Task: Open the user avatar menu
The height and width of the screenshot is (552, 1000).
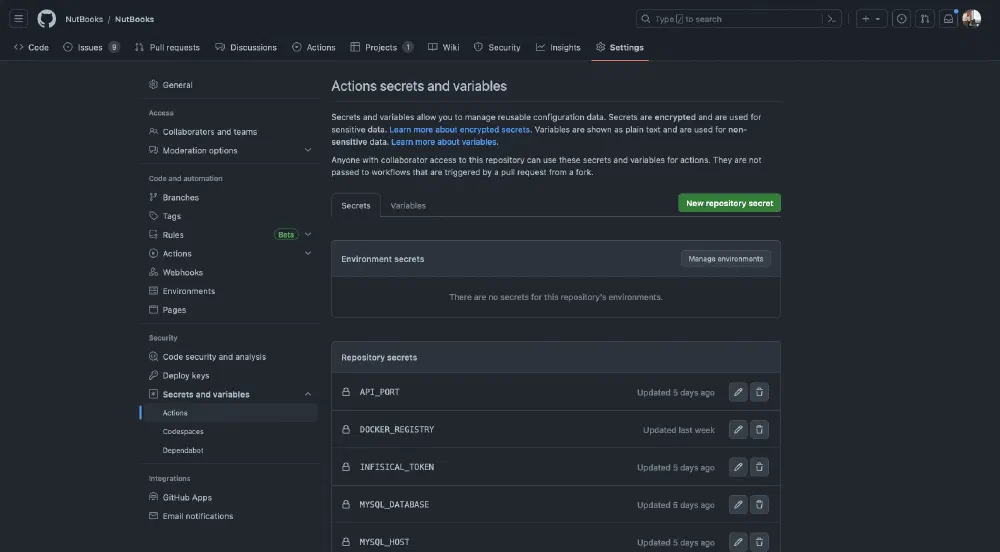Action: (x=971, y=18)
